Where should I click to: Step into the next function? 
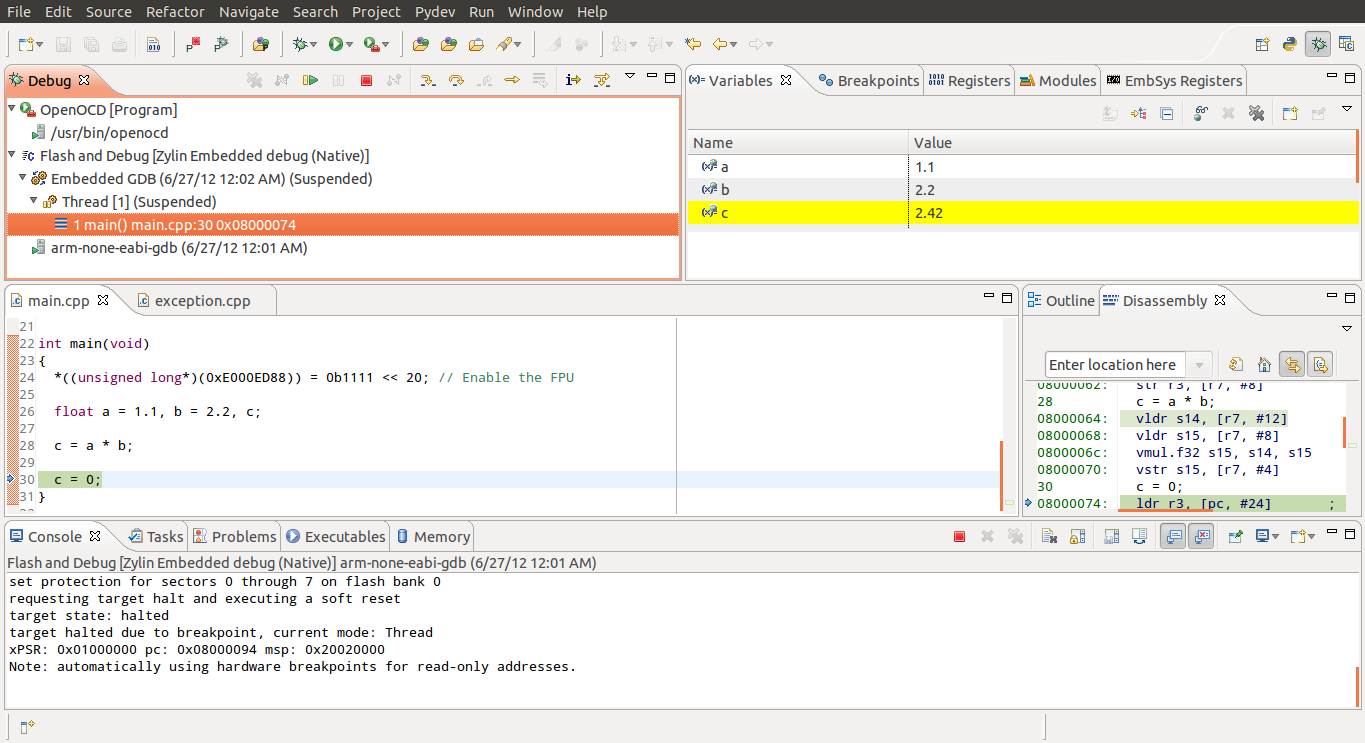(x=428, y=79)
